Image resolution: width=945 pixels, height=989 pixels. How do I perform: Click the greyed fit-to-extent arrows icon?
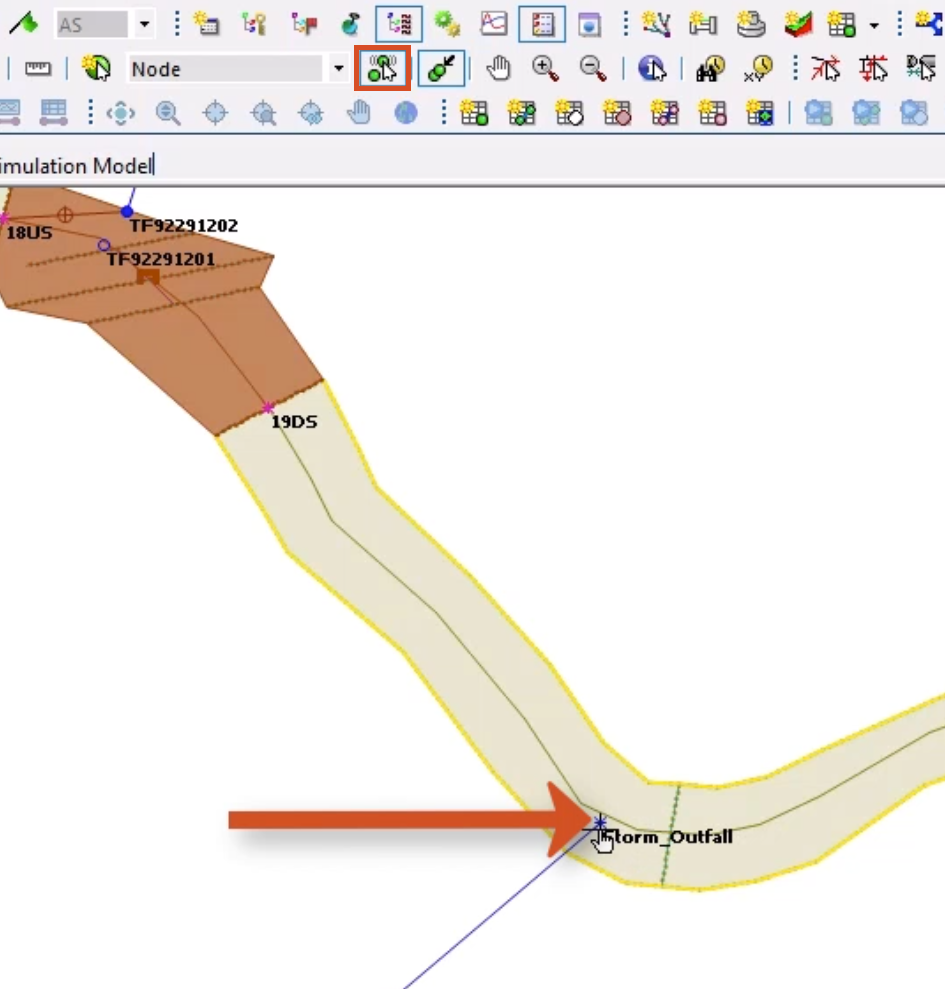120,114
